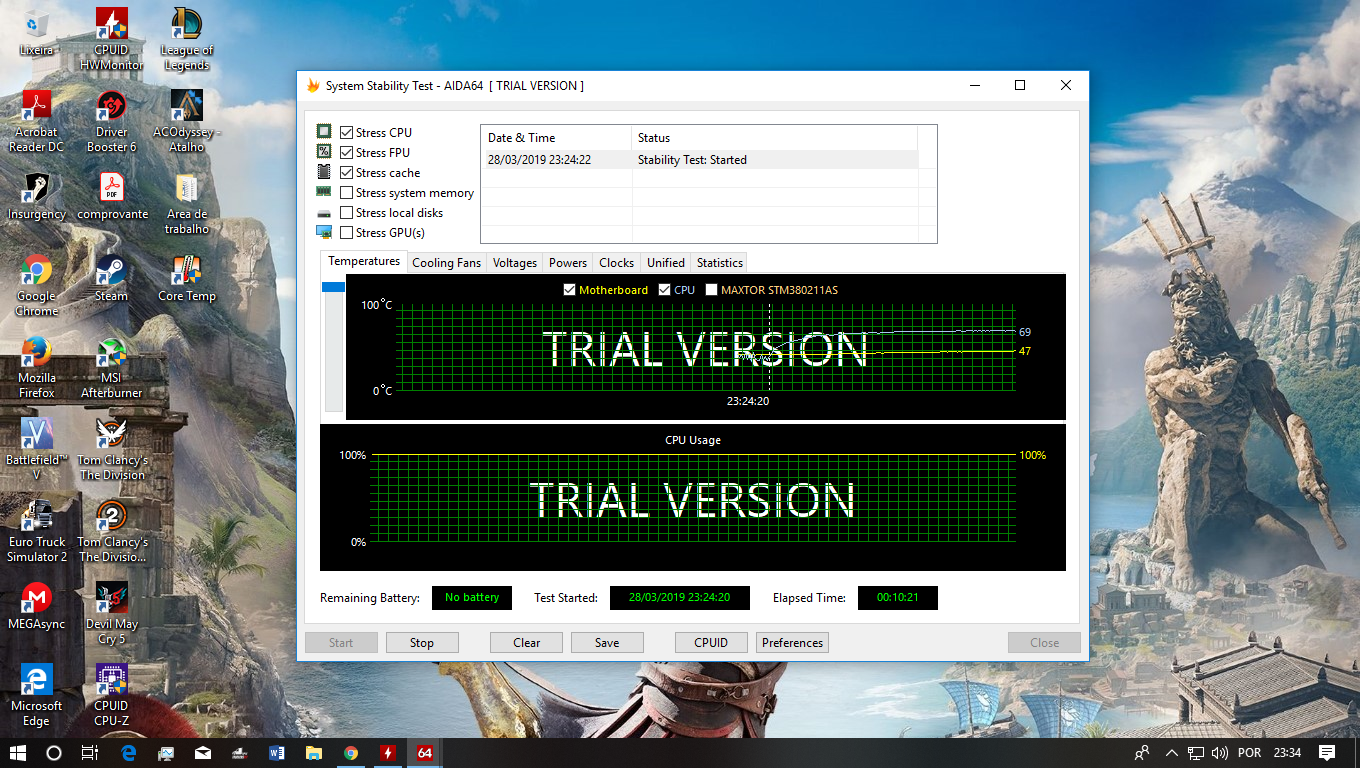Open the Lixeira recycle bin desktop icon
Viewport: 1360px width, 768px height.
click(x=36, y=33)
